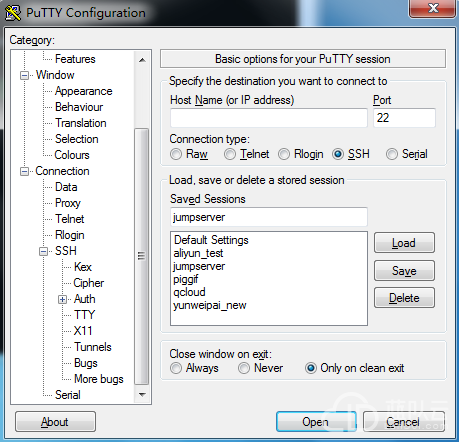The width and height of the screenshot is (459, 442).
Task: Click the category tree scrollbar thumb
Action: pos(142,256)
